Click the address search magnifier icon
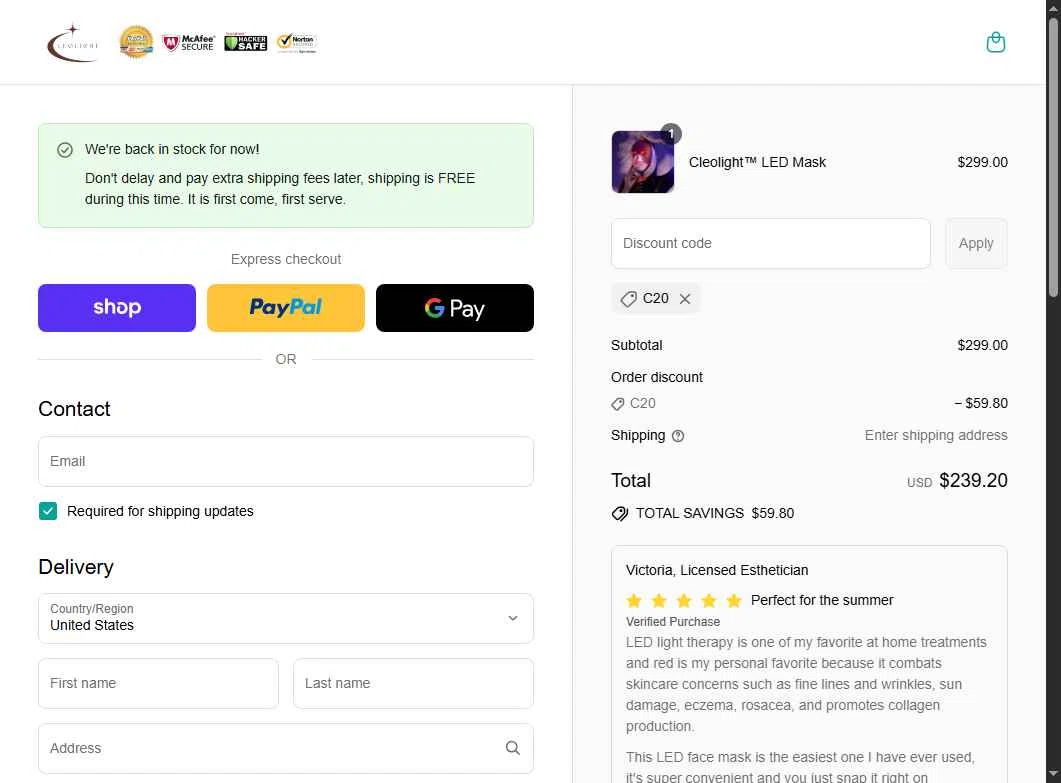This screenshot has width=1061, height=783. click(513, 748)
